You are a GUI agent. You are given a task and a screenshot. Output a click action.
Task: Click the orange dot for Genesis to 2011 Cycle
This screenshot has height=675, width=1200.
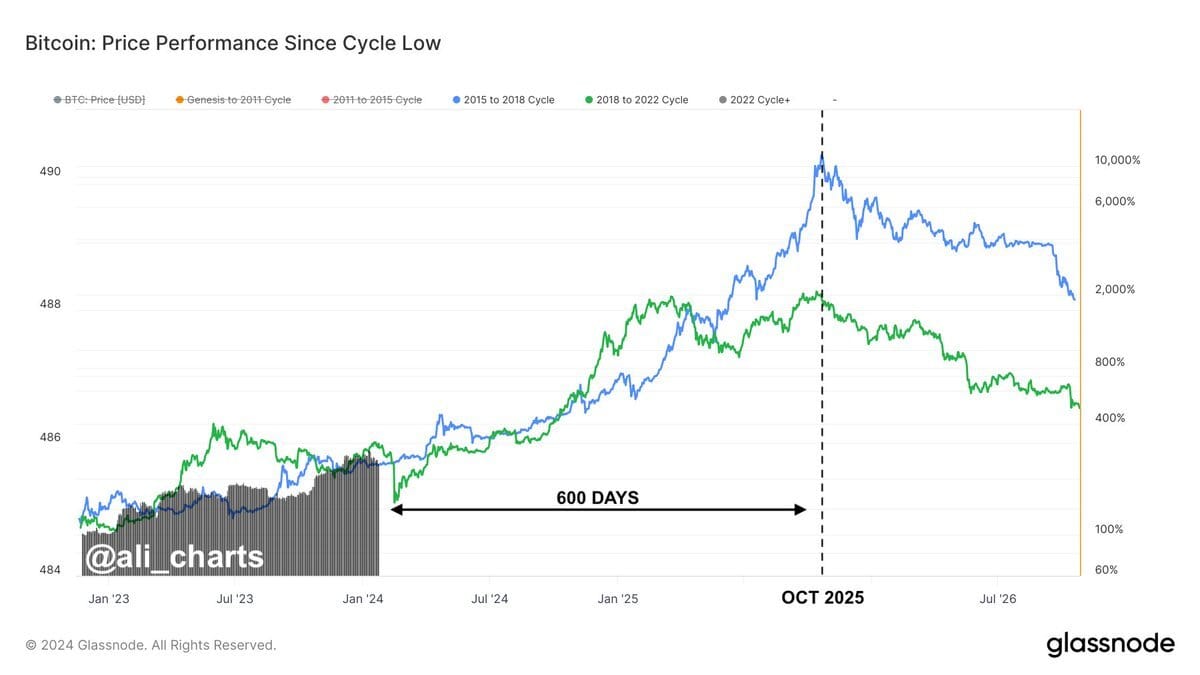point(179,100)
